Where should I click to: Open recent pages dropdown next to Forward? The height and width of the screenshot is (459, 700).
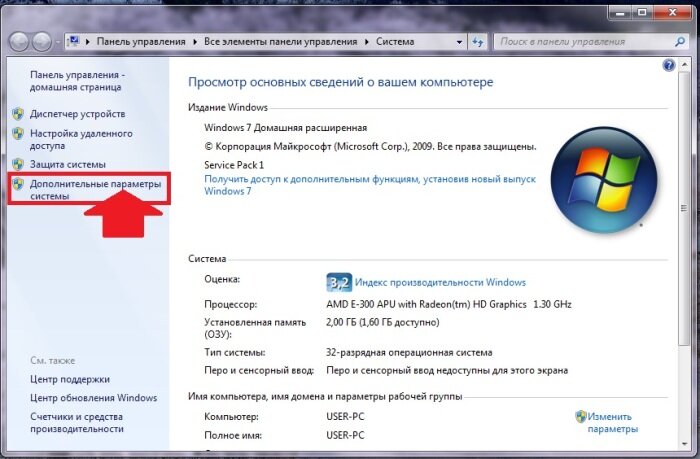[x=58, y=42]
